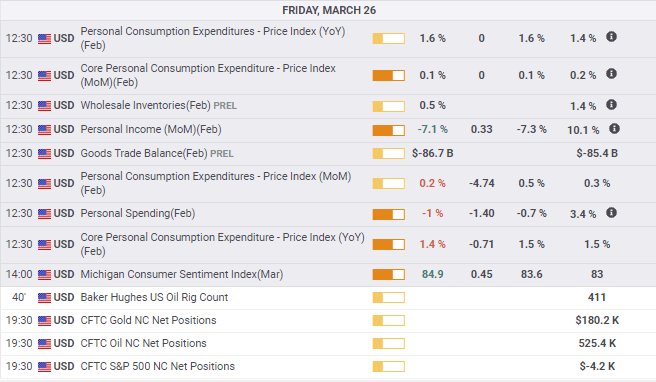The width and height of the screenshot is (656, 382).
Task: Click volatility bar for Michigan Consumer Sentiment
Action: pyautogui.click(x=389, y=275)
